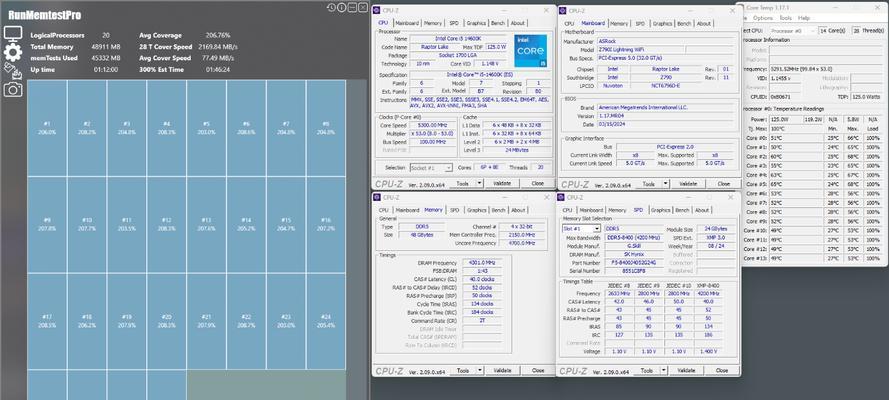
Task: Open RunMemtestPro settings gear icon
Action: [x=13, y=53]
